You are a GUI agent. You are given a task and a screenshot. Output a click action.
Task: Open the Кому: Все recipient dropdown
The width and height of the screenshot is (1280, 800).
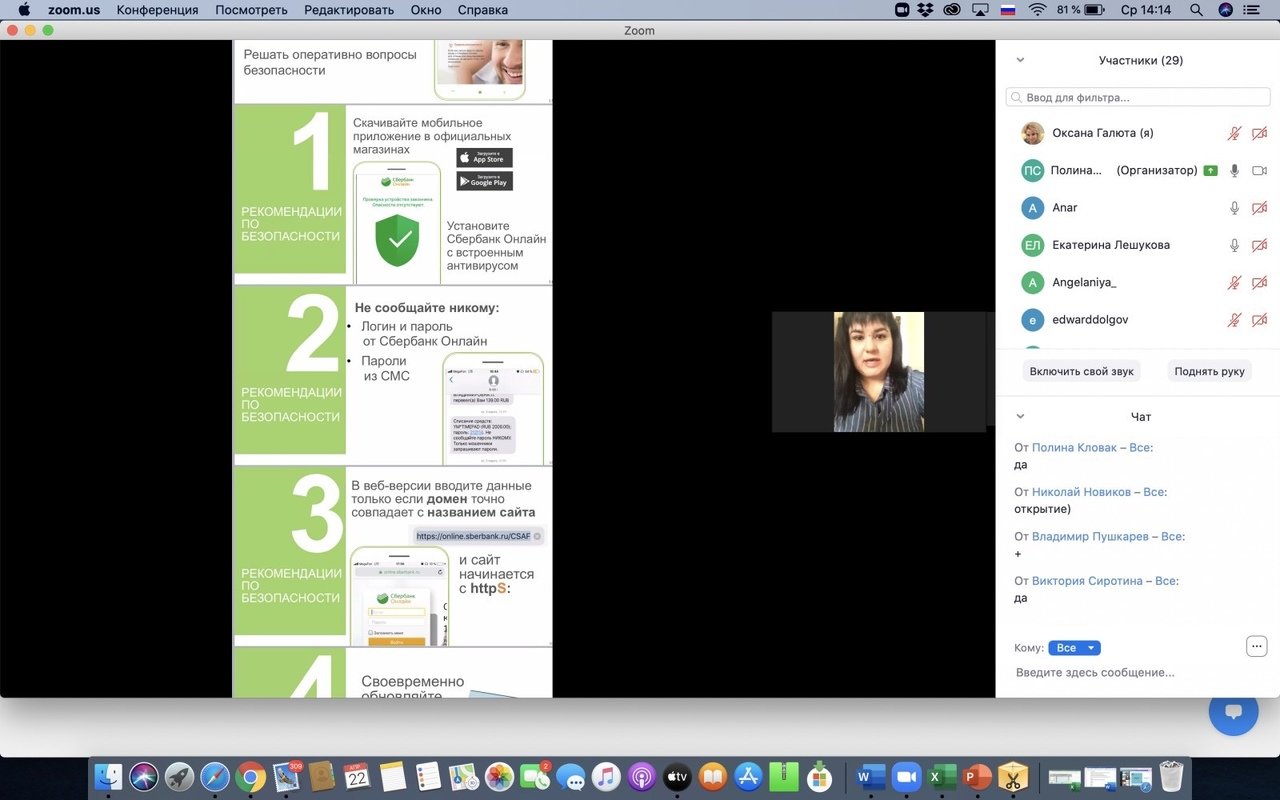click(x=1074, y=648)
